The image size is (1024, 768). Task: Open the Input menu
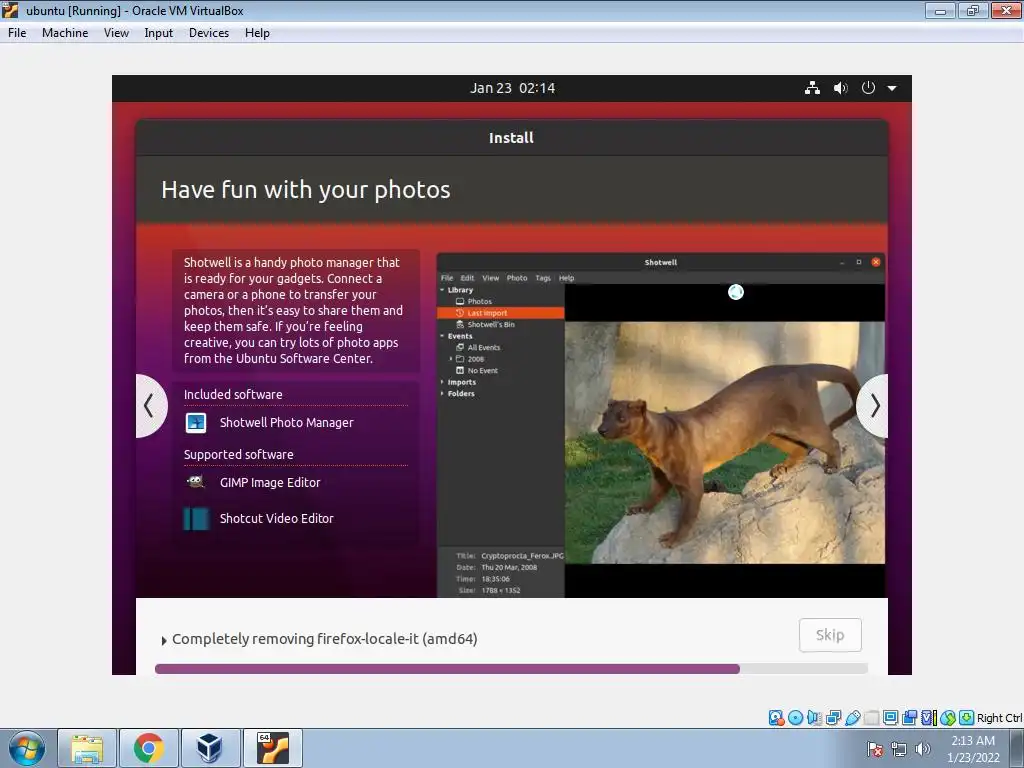tap(159, 33)
